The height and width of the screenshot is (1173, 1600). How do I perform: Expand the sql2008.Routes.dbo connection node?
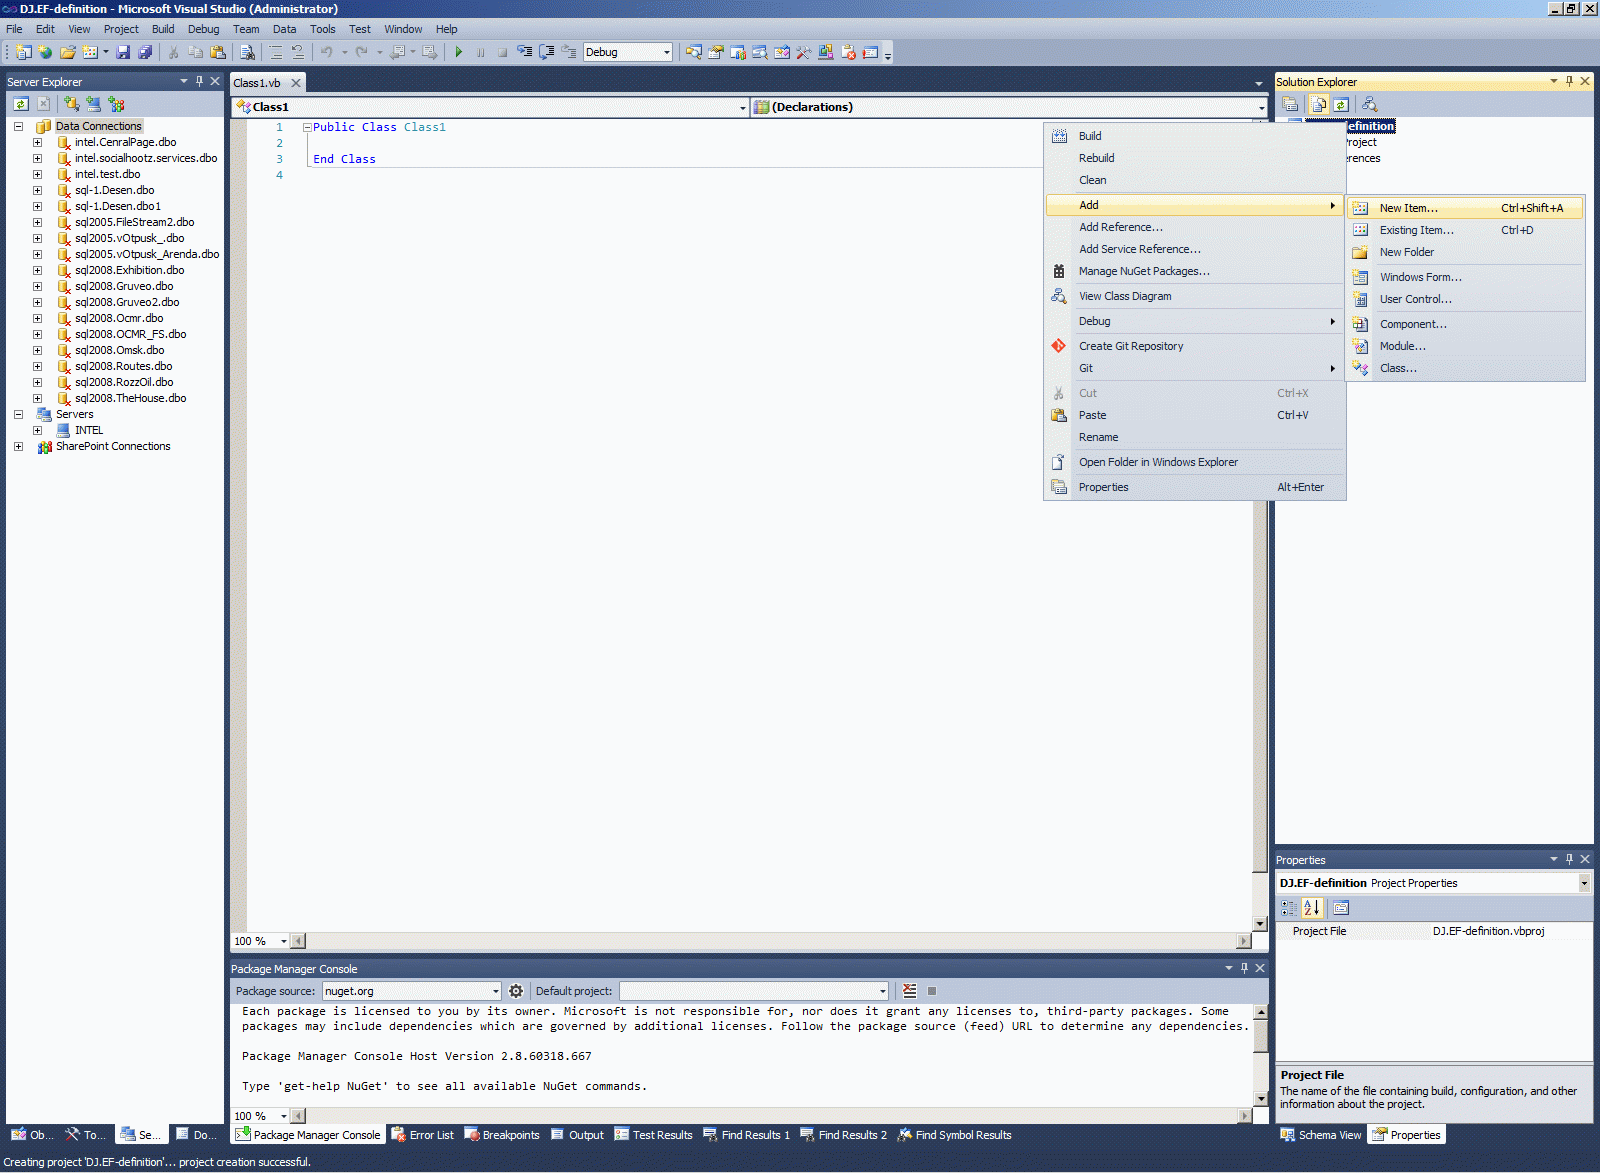pos(37,366)
